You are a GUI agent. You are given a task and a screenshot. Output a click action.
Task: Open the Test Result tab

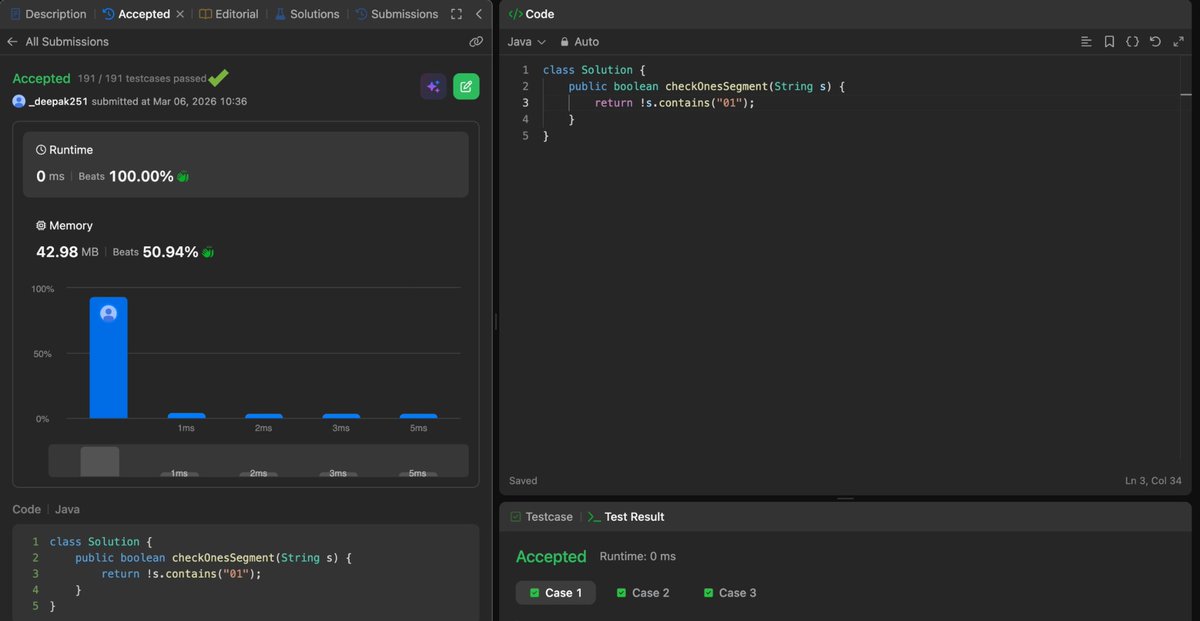click(x=626, y=517)
